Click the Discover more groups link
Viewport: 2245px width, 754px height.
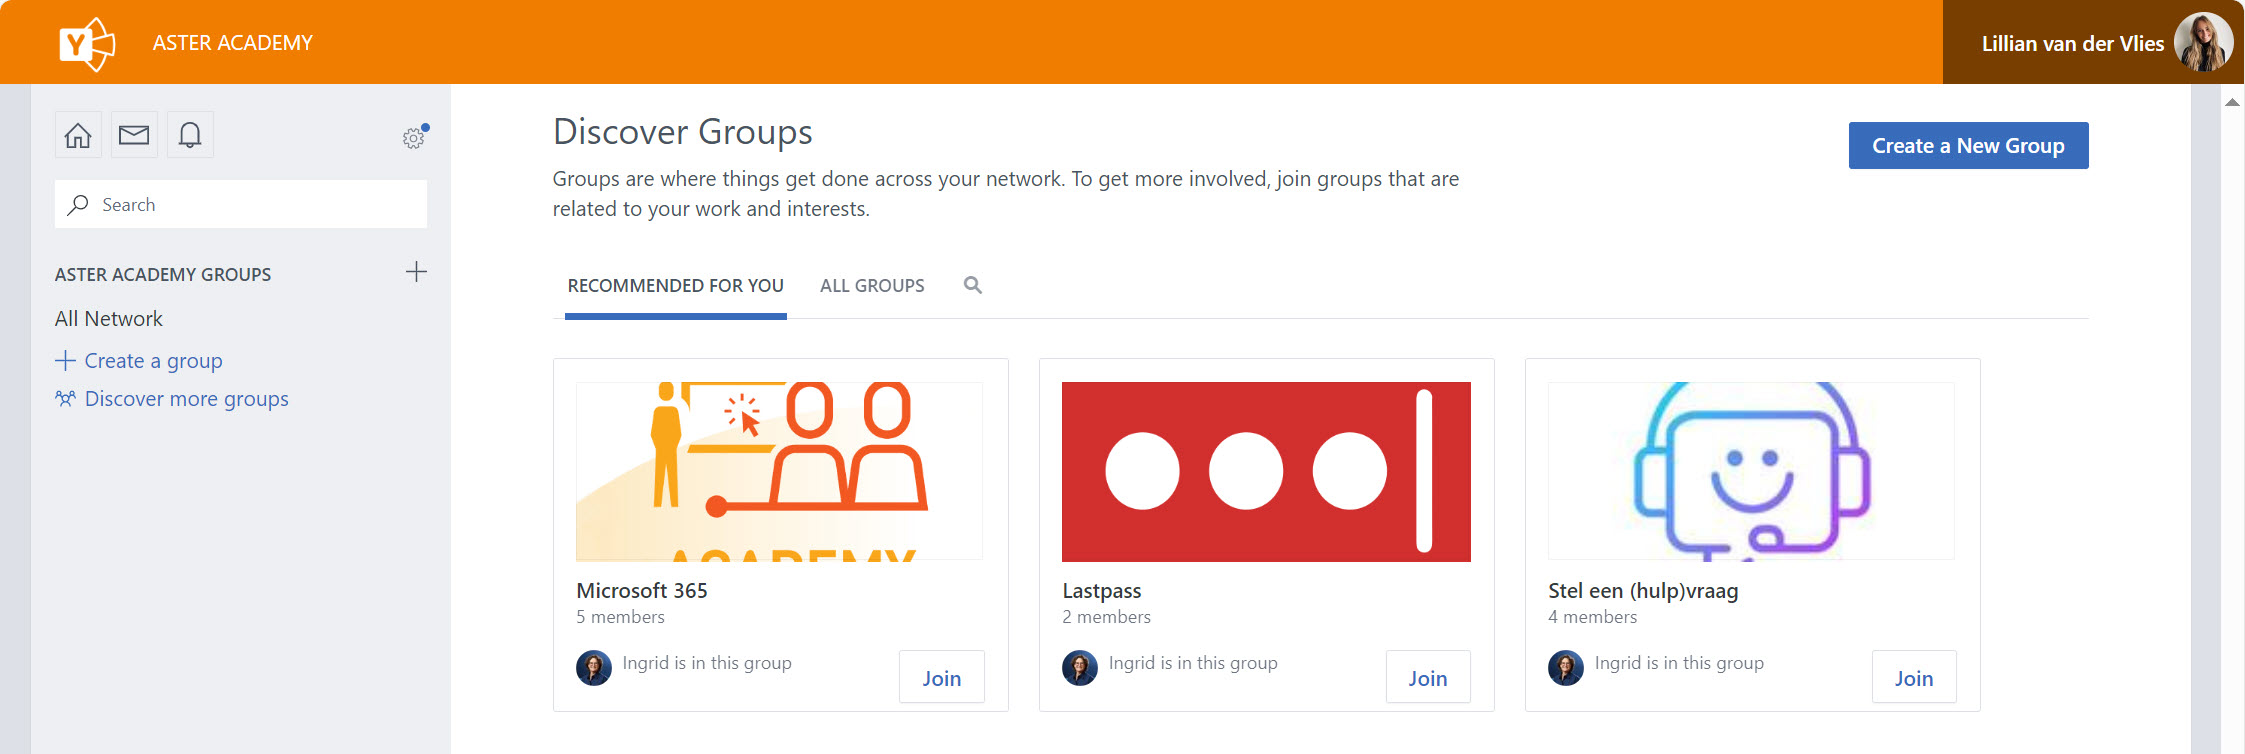coord(186,399)
